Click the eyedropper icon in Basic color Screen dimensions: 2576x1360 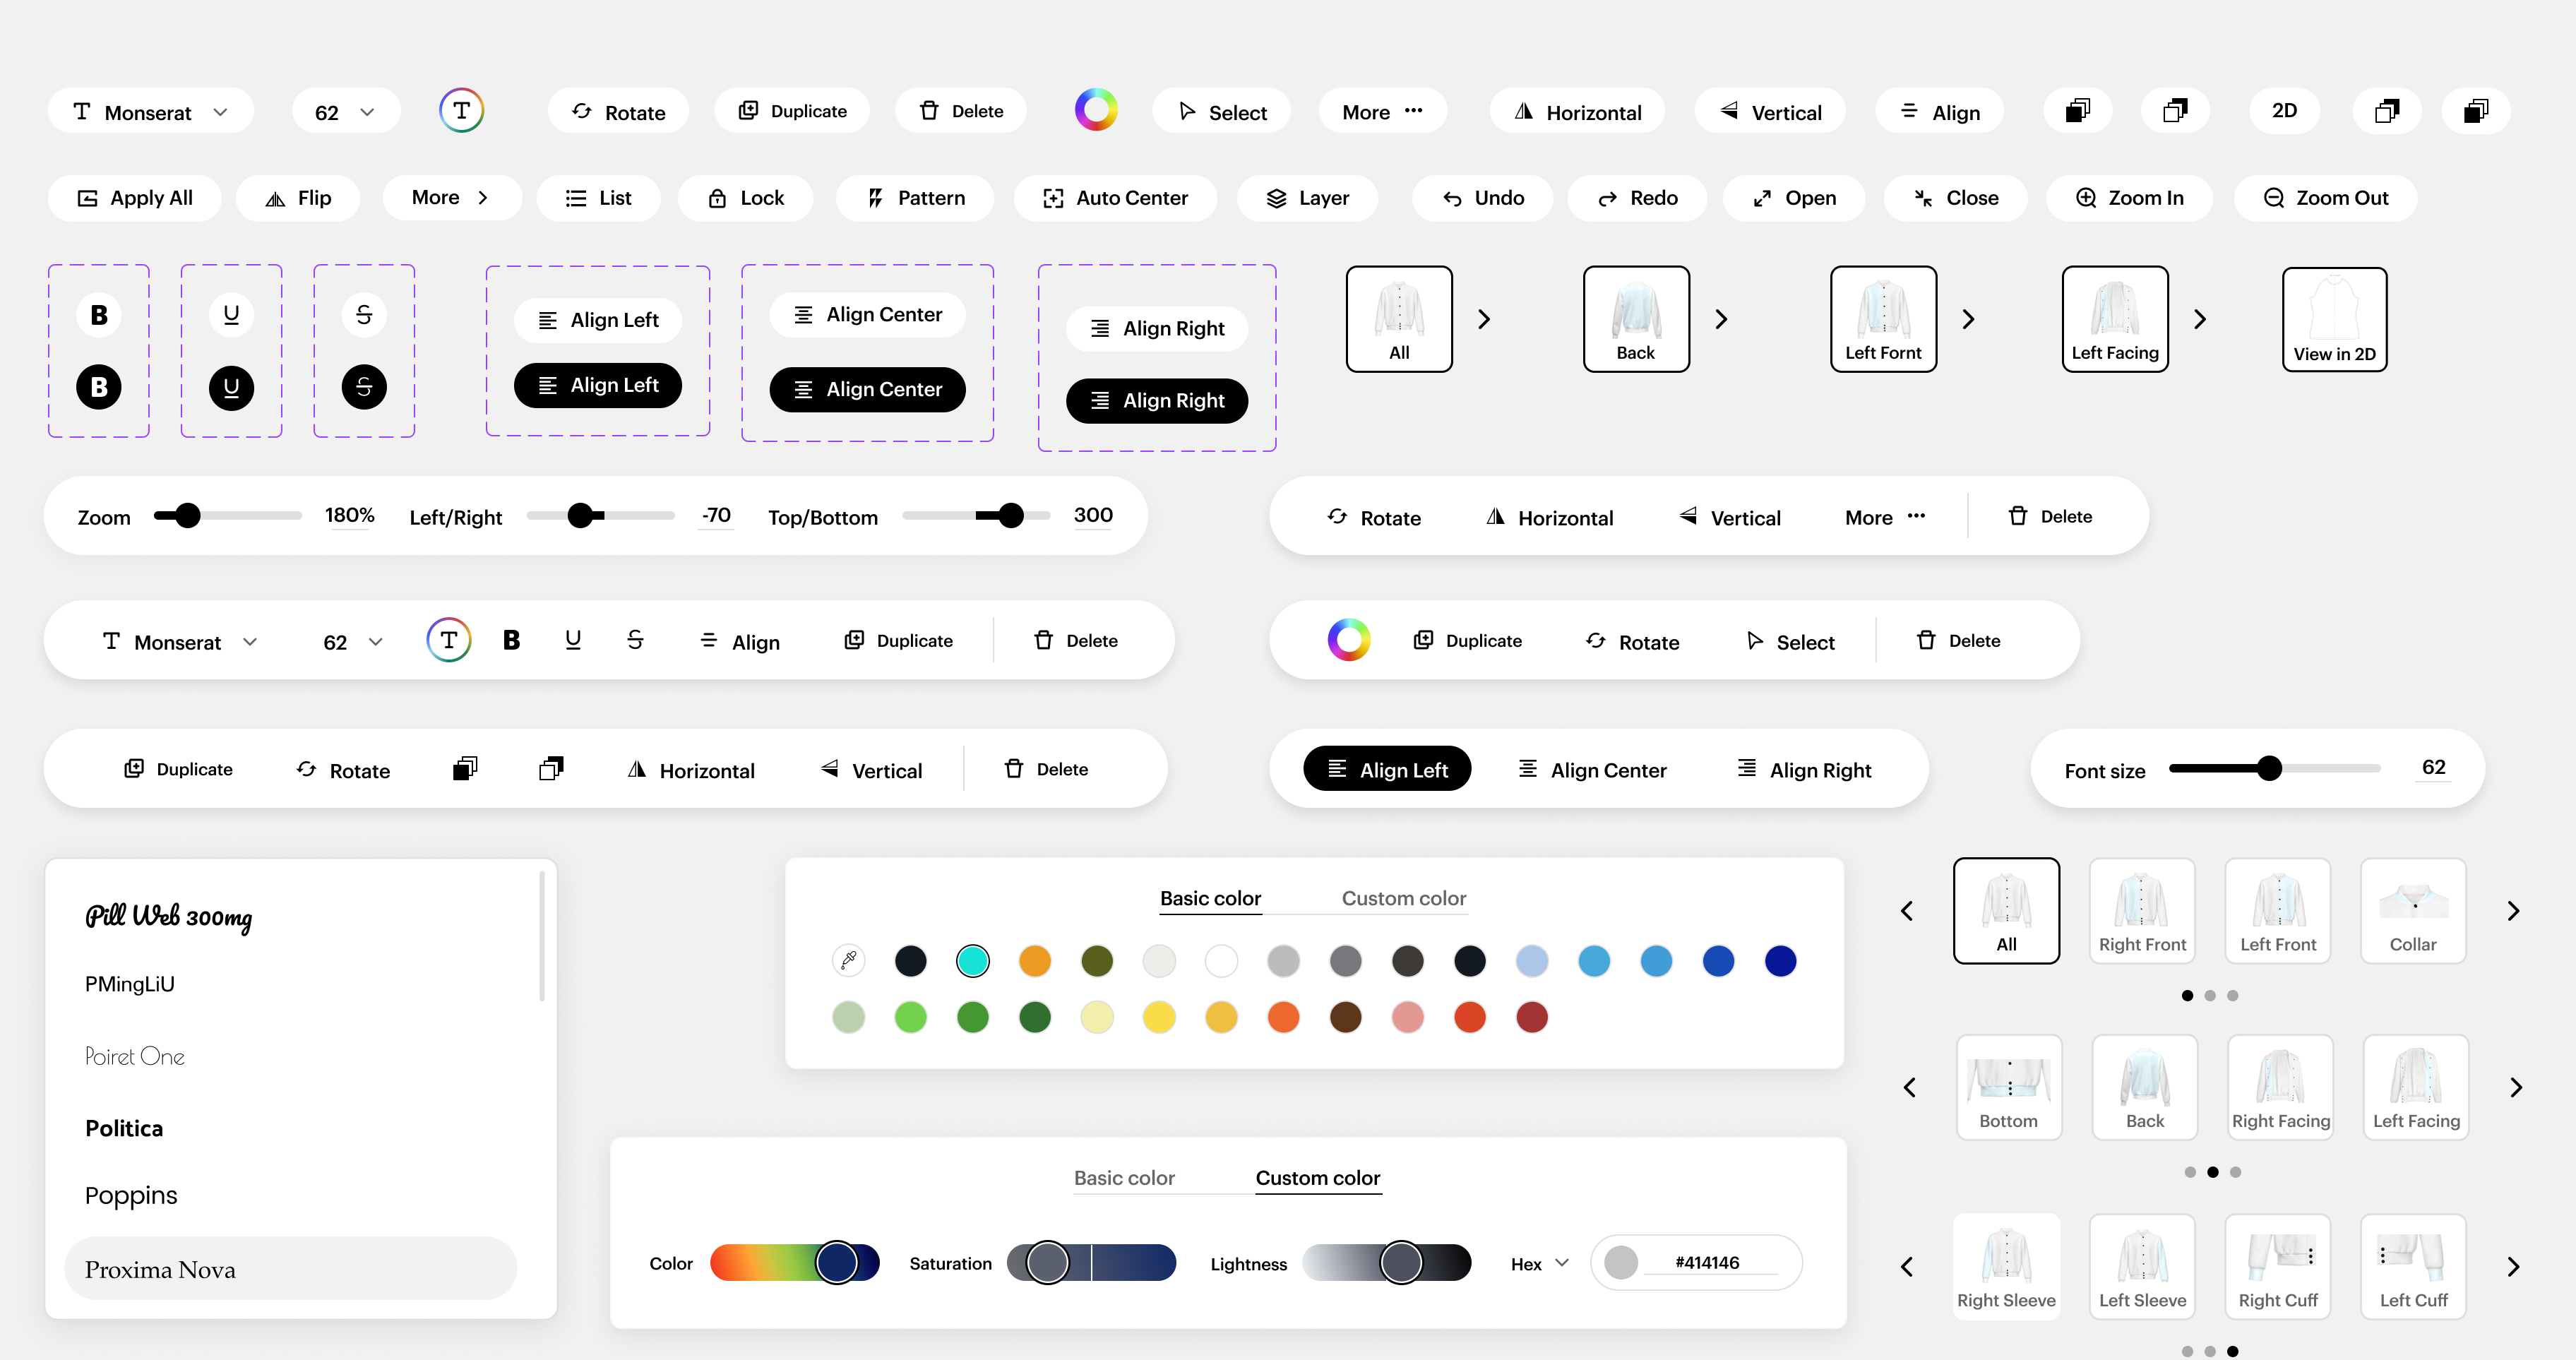pyautogui.click(x=848, y=960)
